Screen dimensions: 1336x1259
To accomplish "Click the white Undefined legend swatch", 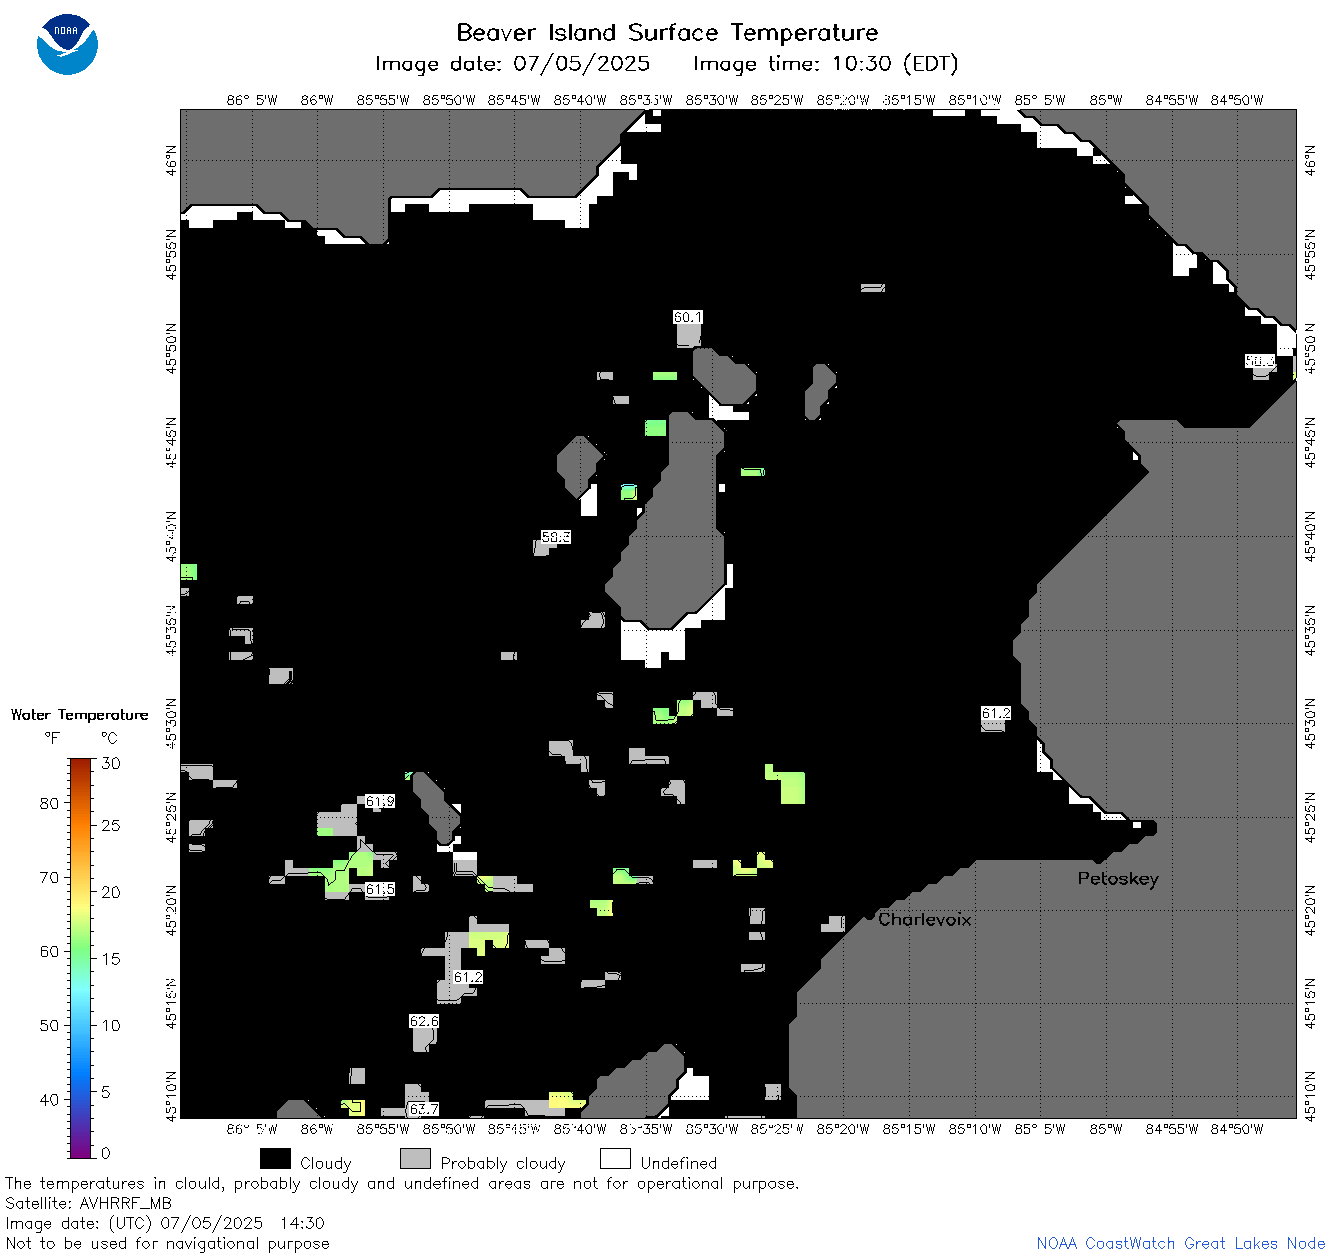I will coord(615,1159).
